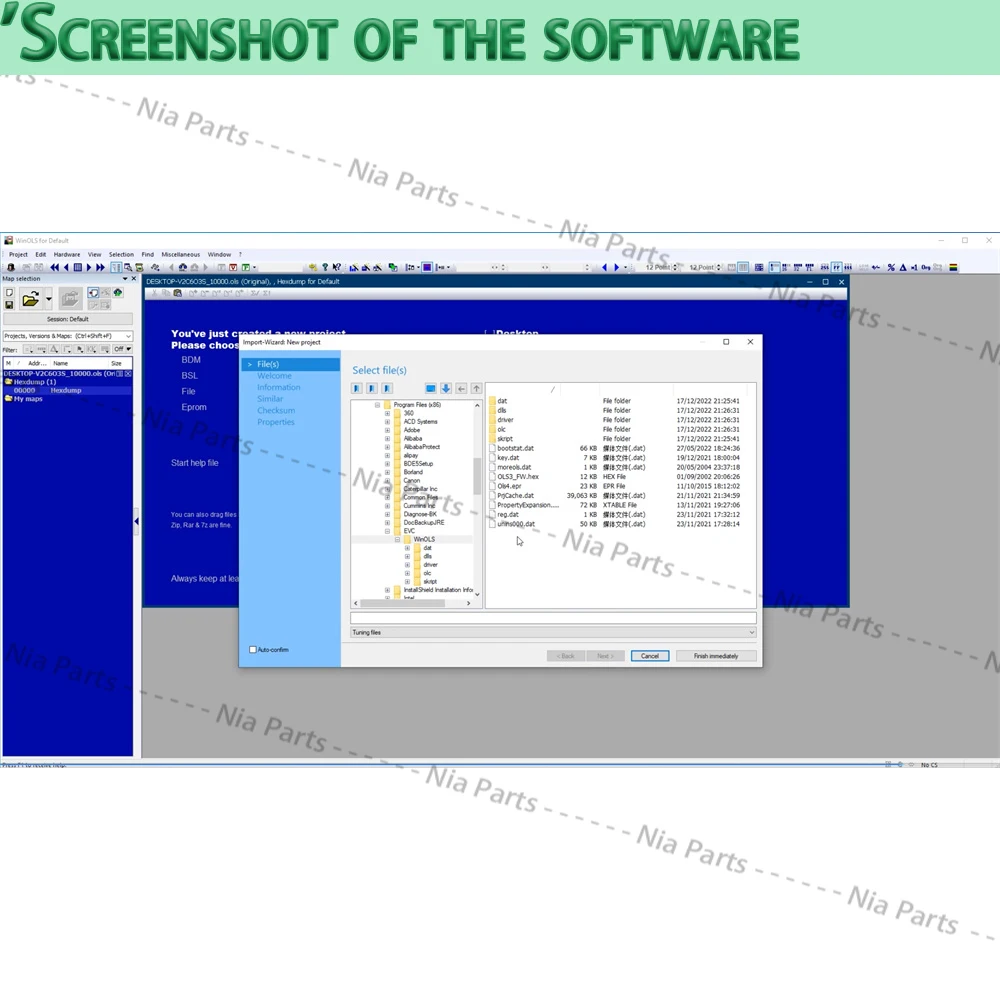The width and height of the screenshot is (1000, 1000).
Task: Select the File(s) step in the wizard sidebar
Action: coord(291,364)
